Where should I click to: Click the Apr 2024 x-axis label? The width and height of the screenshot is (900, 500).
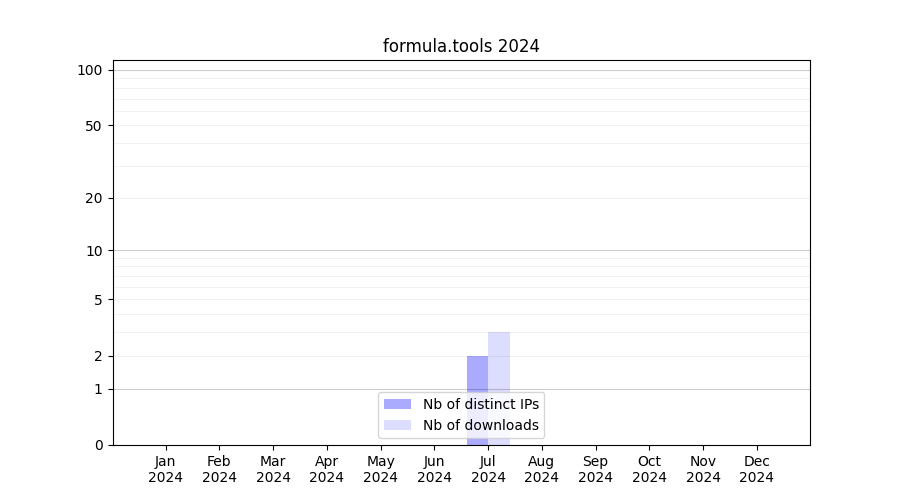pyautogui.click(x=327, y=469)
